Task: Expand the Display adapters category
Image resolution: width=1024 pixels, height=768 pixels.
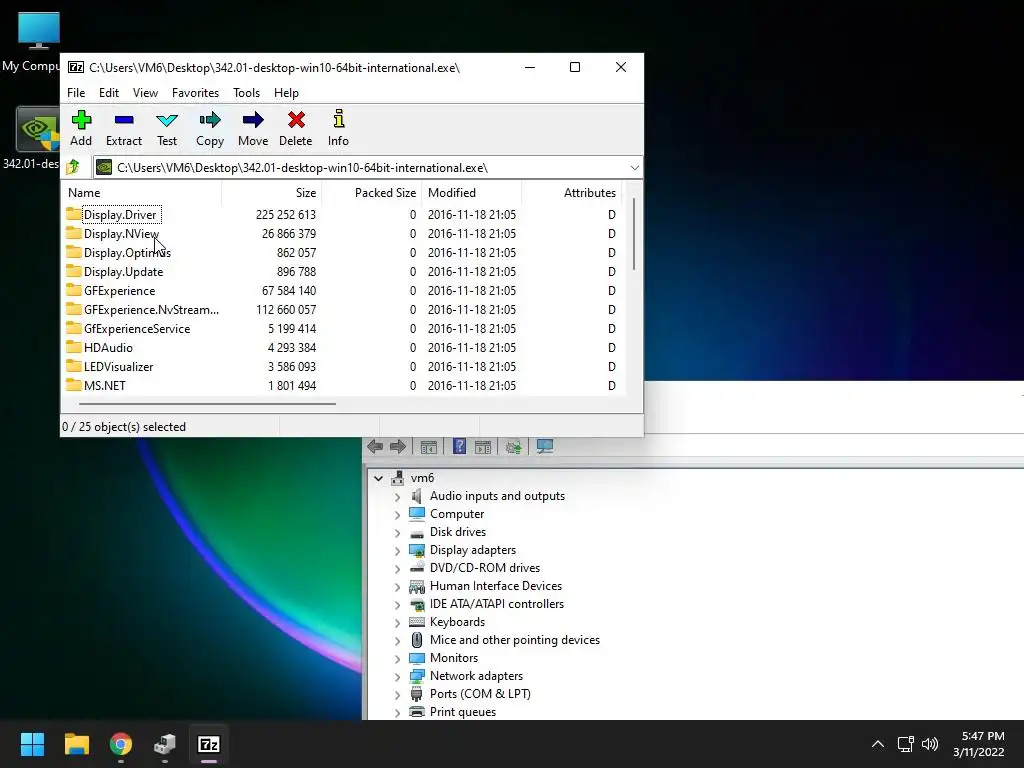Action: pos(397,551)
